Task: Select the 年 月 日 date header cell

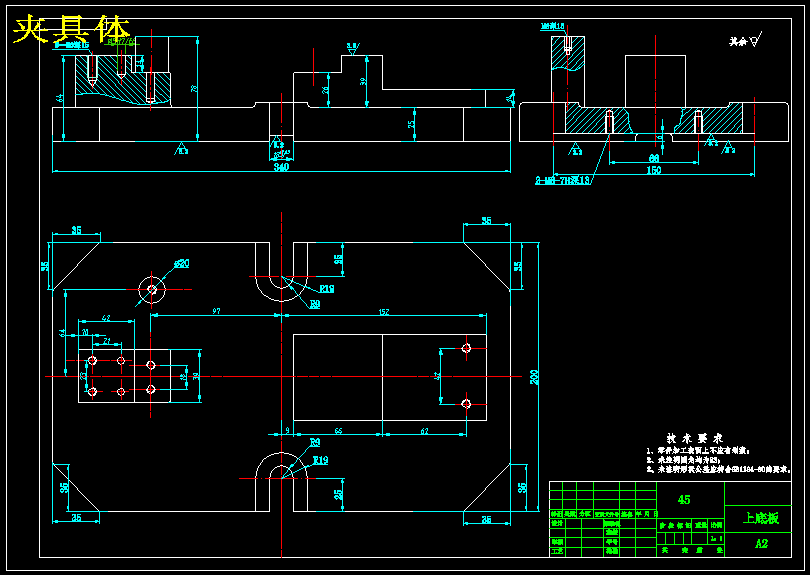Action: pos(646,515)
